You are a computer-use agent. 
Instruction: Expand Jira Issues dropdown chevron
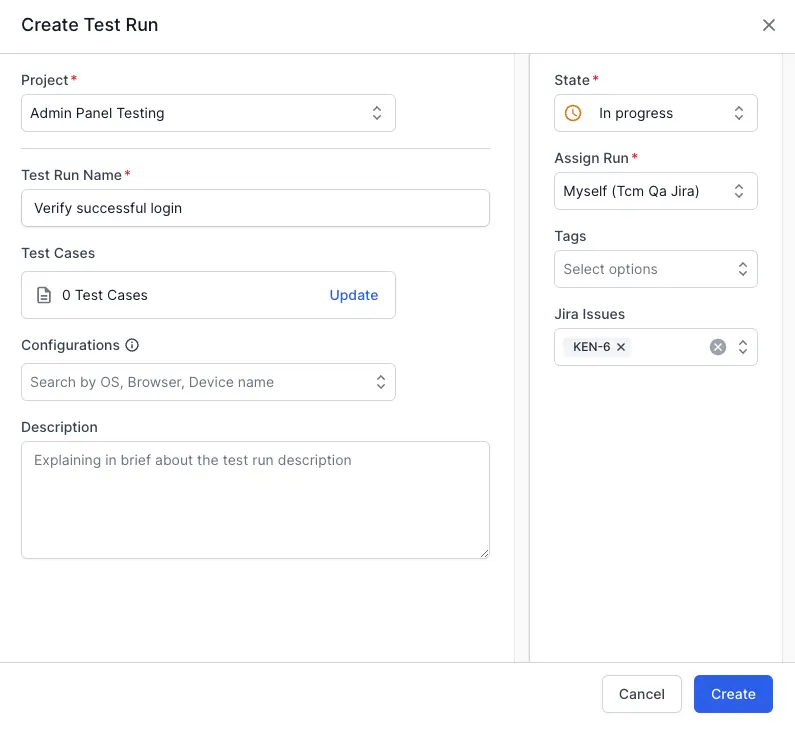[x=742, y=347]
